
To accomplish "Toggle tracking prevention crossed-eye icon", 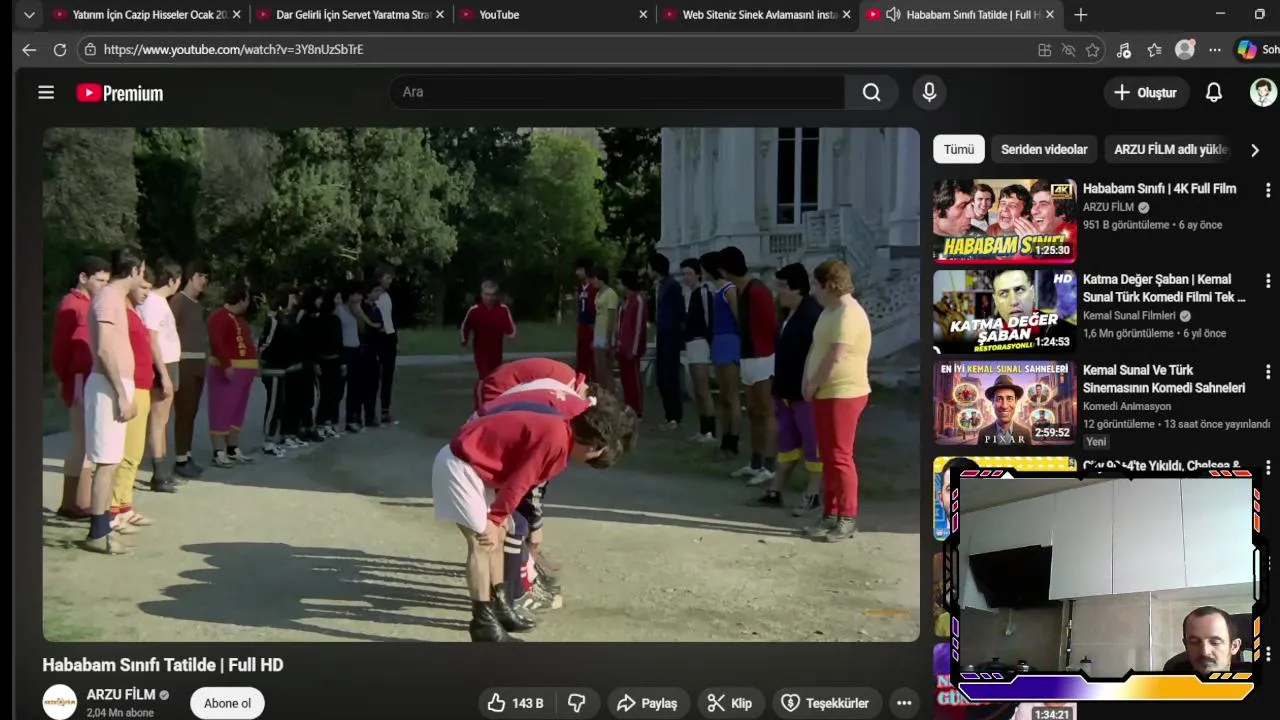I will (x=1068, y=50).
